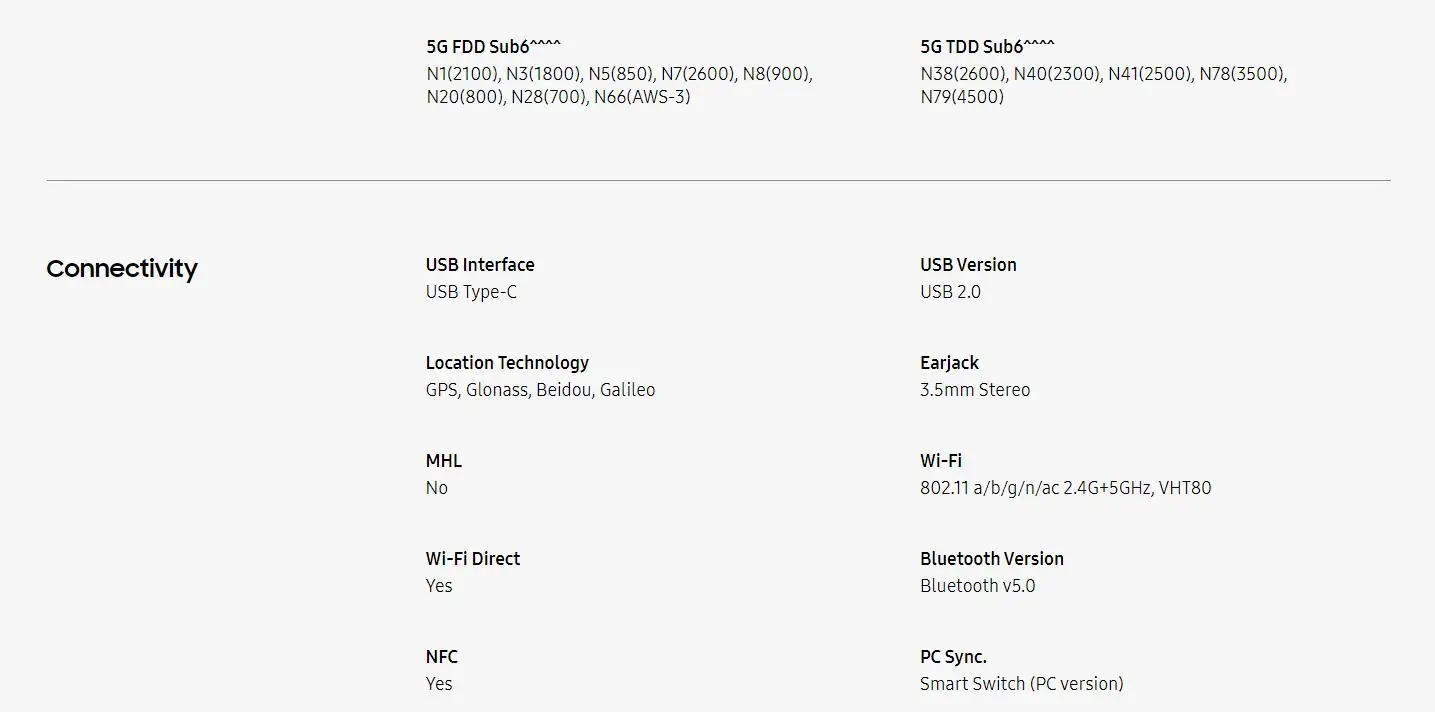Image resolution: width=1435 pixels, height=712 pixels.
Task: Click the USB 2.0 value
Action: coord(950,292)
